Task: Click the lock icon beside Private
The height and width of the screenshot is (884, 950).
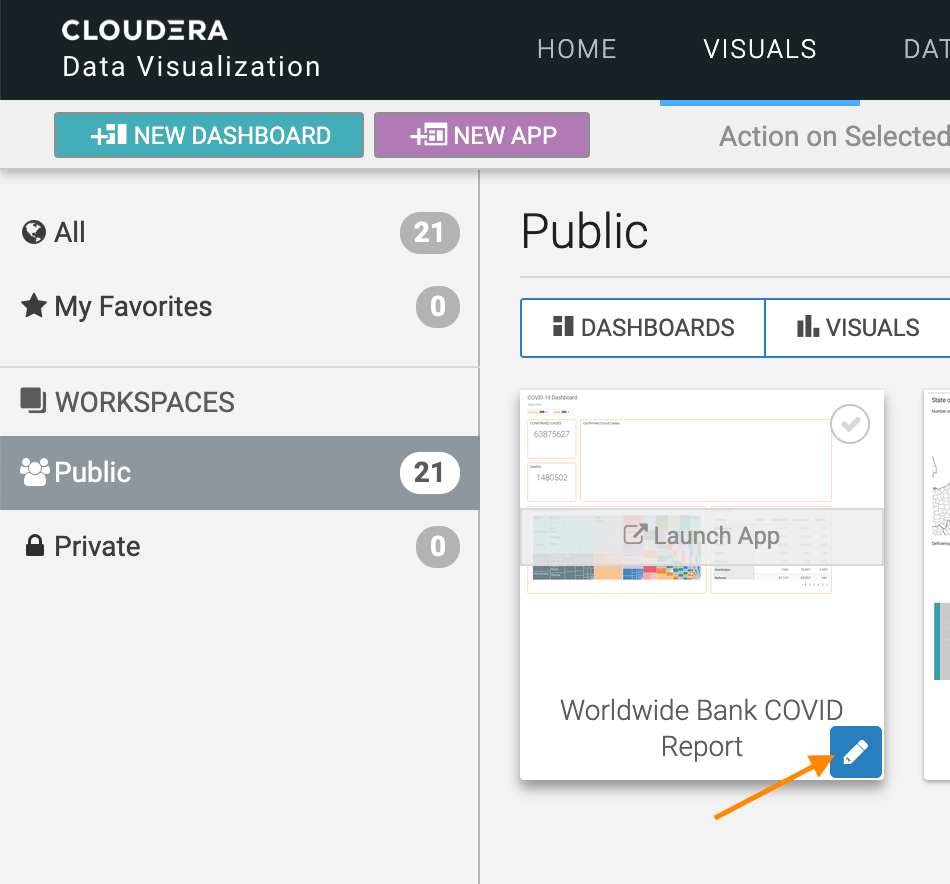Action: pos(33,546)
